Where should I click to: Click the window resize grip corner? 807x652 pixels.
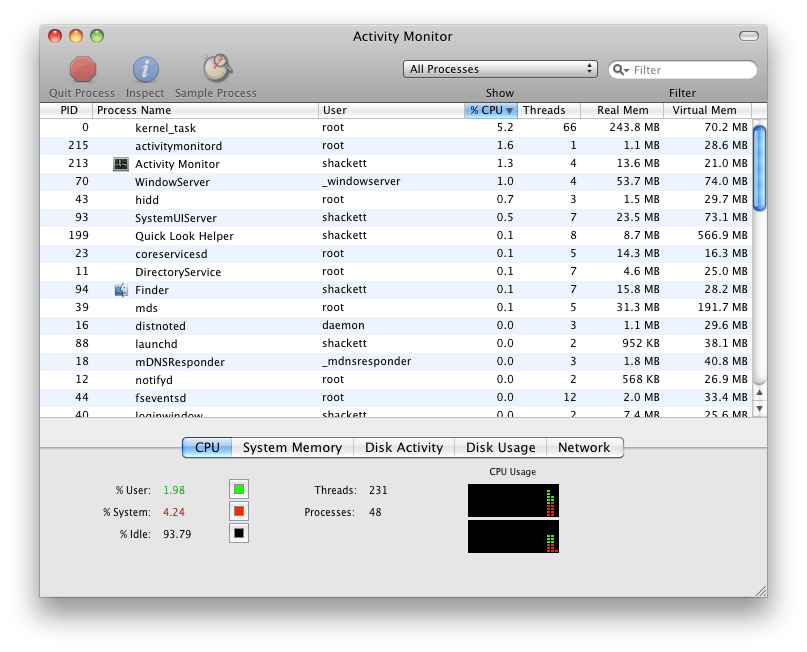coord(761,591)
